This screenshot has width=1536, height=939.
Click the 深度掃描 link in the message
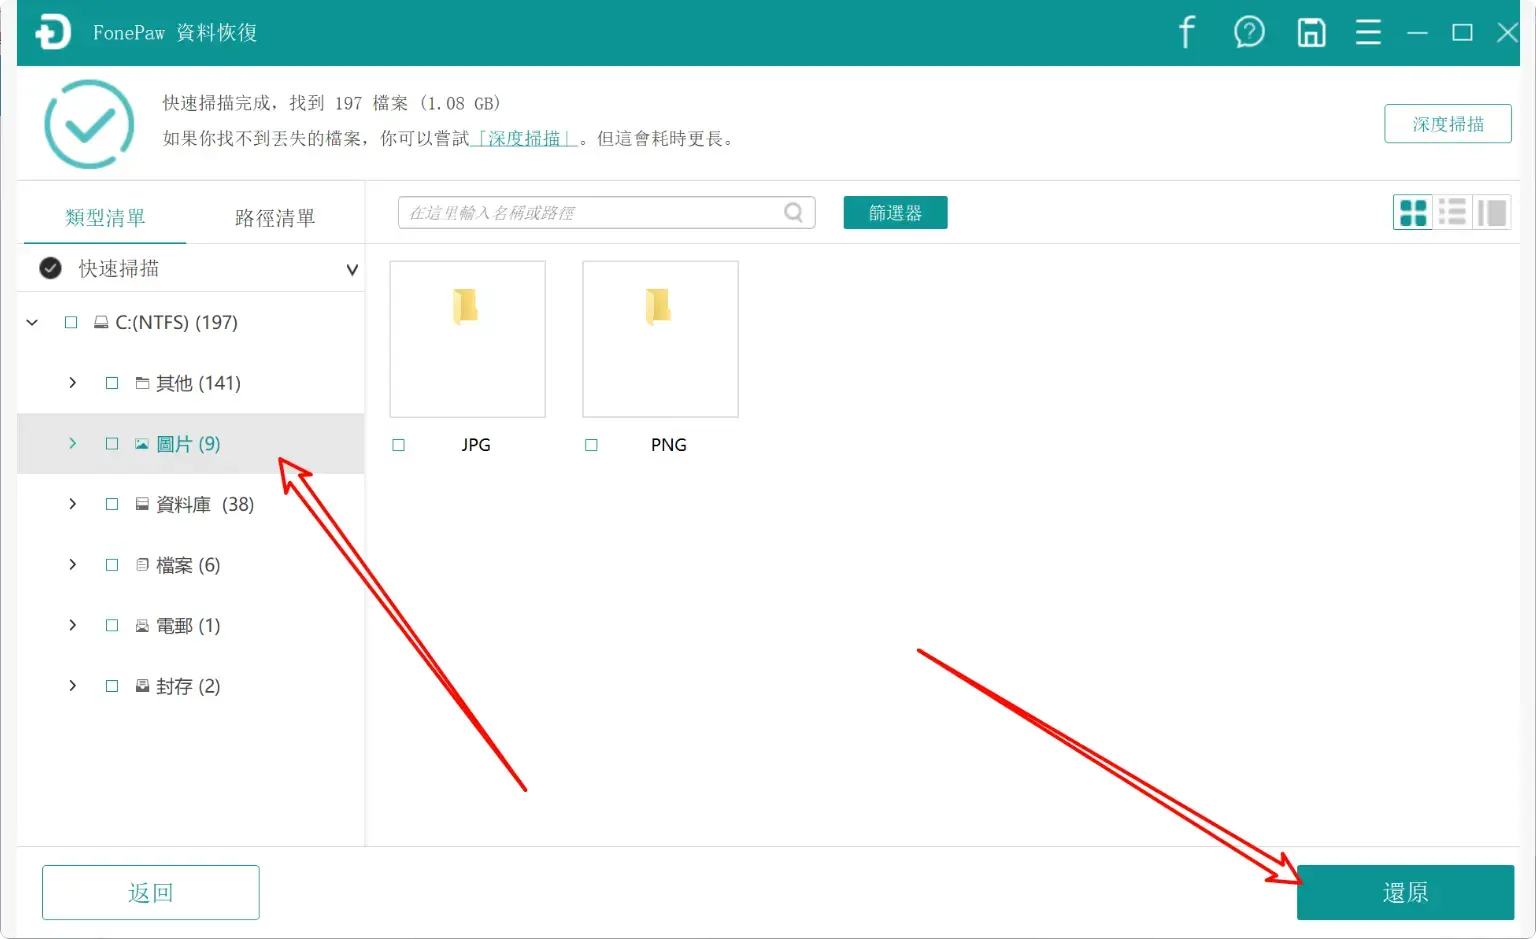(x=524, y=139)
